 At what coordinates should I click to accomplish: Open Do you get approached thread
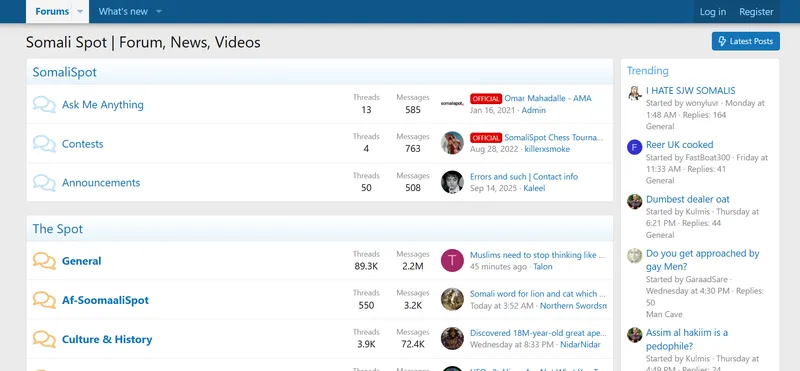click(x=703, y=260)
